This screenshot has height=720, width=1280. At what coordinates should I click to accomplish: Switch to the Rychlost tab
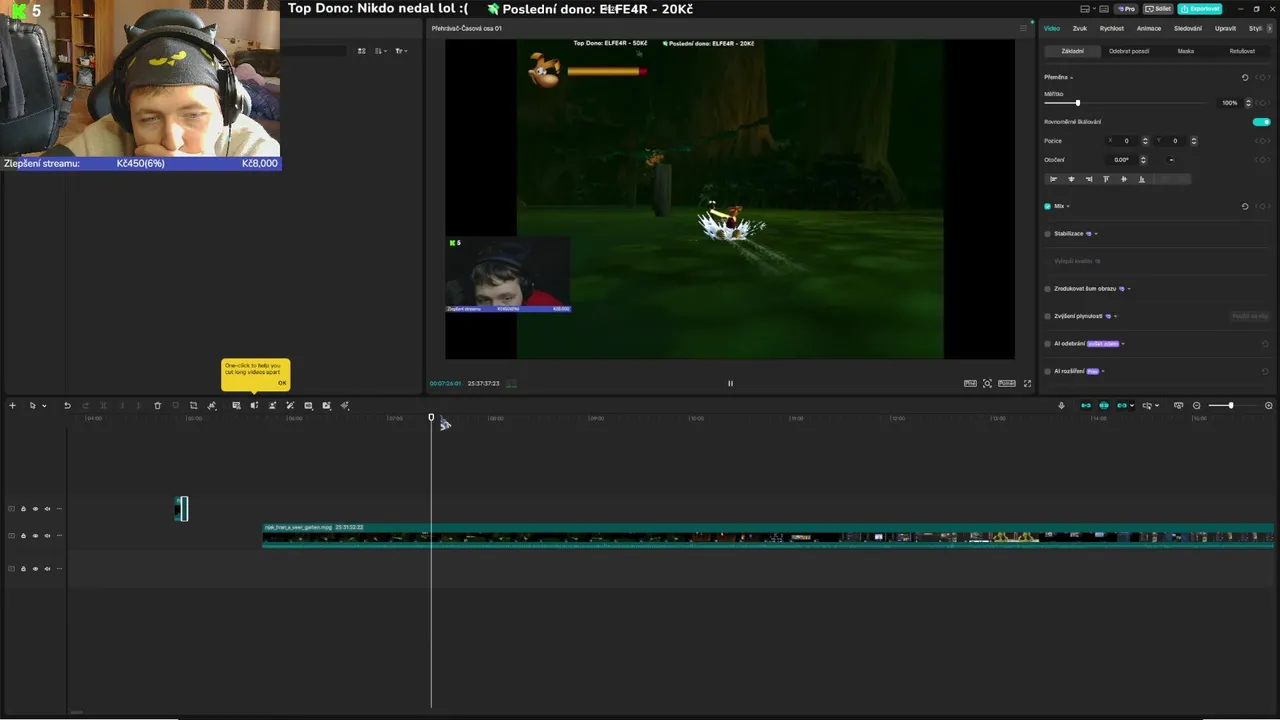(1112, 28)
